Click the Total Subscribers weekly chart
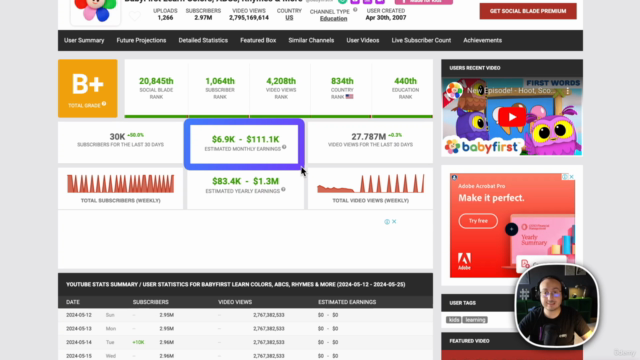The width and height of the screenshot is (640, 360). click(120, 184)
